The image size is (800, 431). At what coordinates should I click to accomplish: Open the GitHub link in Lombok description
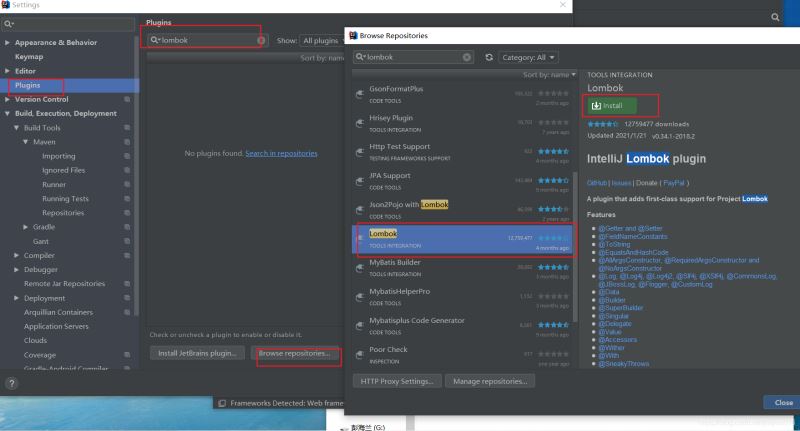pyautogui.click(x=597, y=183)
